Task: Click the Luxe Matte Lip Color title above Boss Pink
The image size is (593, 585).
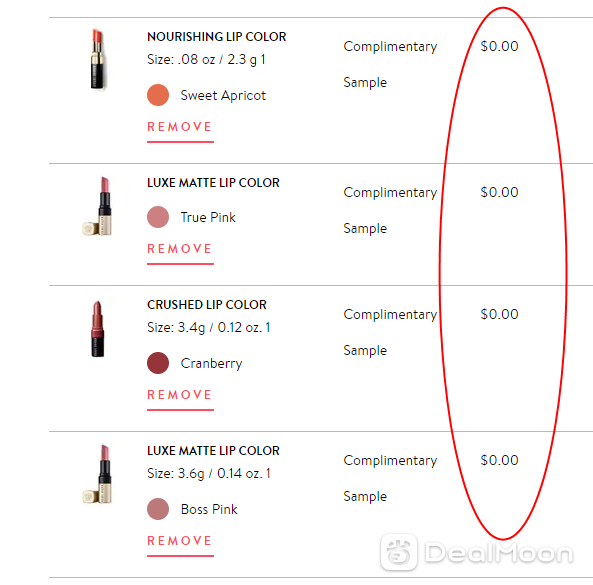Action: [x=213, y=451]
